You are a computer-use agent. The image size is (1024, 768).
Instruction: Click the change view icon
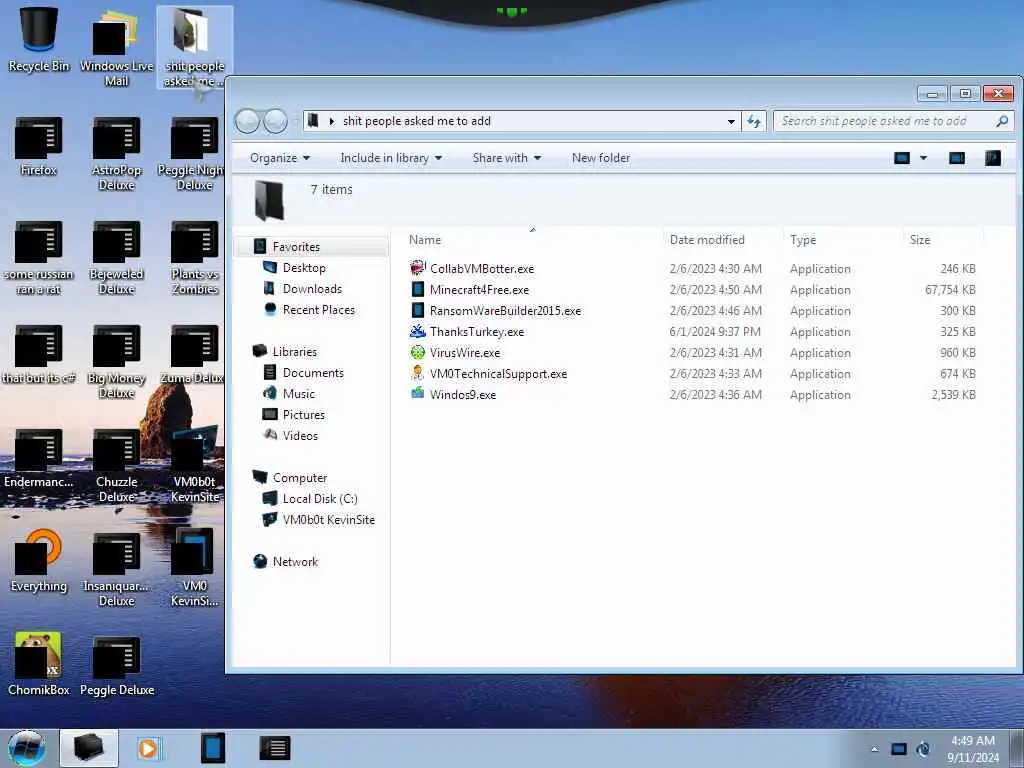click(x=902, y=158)
